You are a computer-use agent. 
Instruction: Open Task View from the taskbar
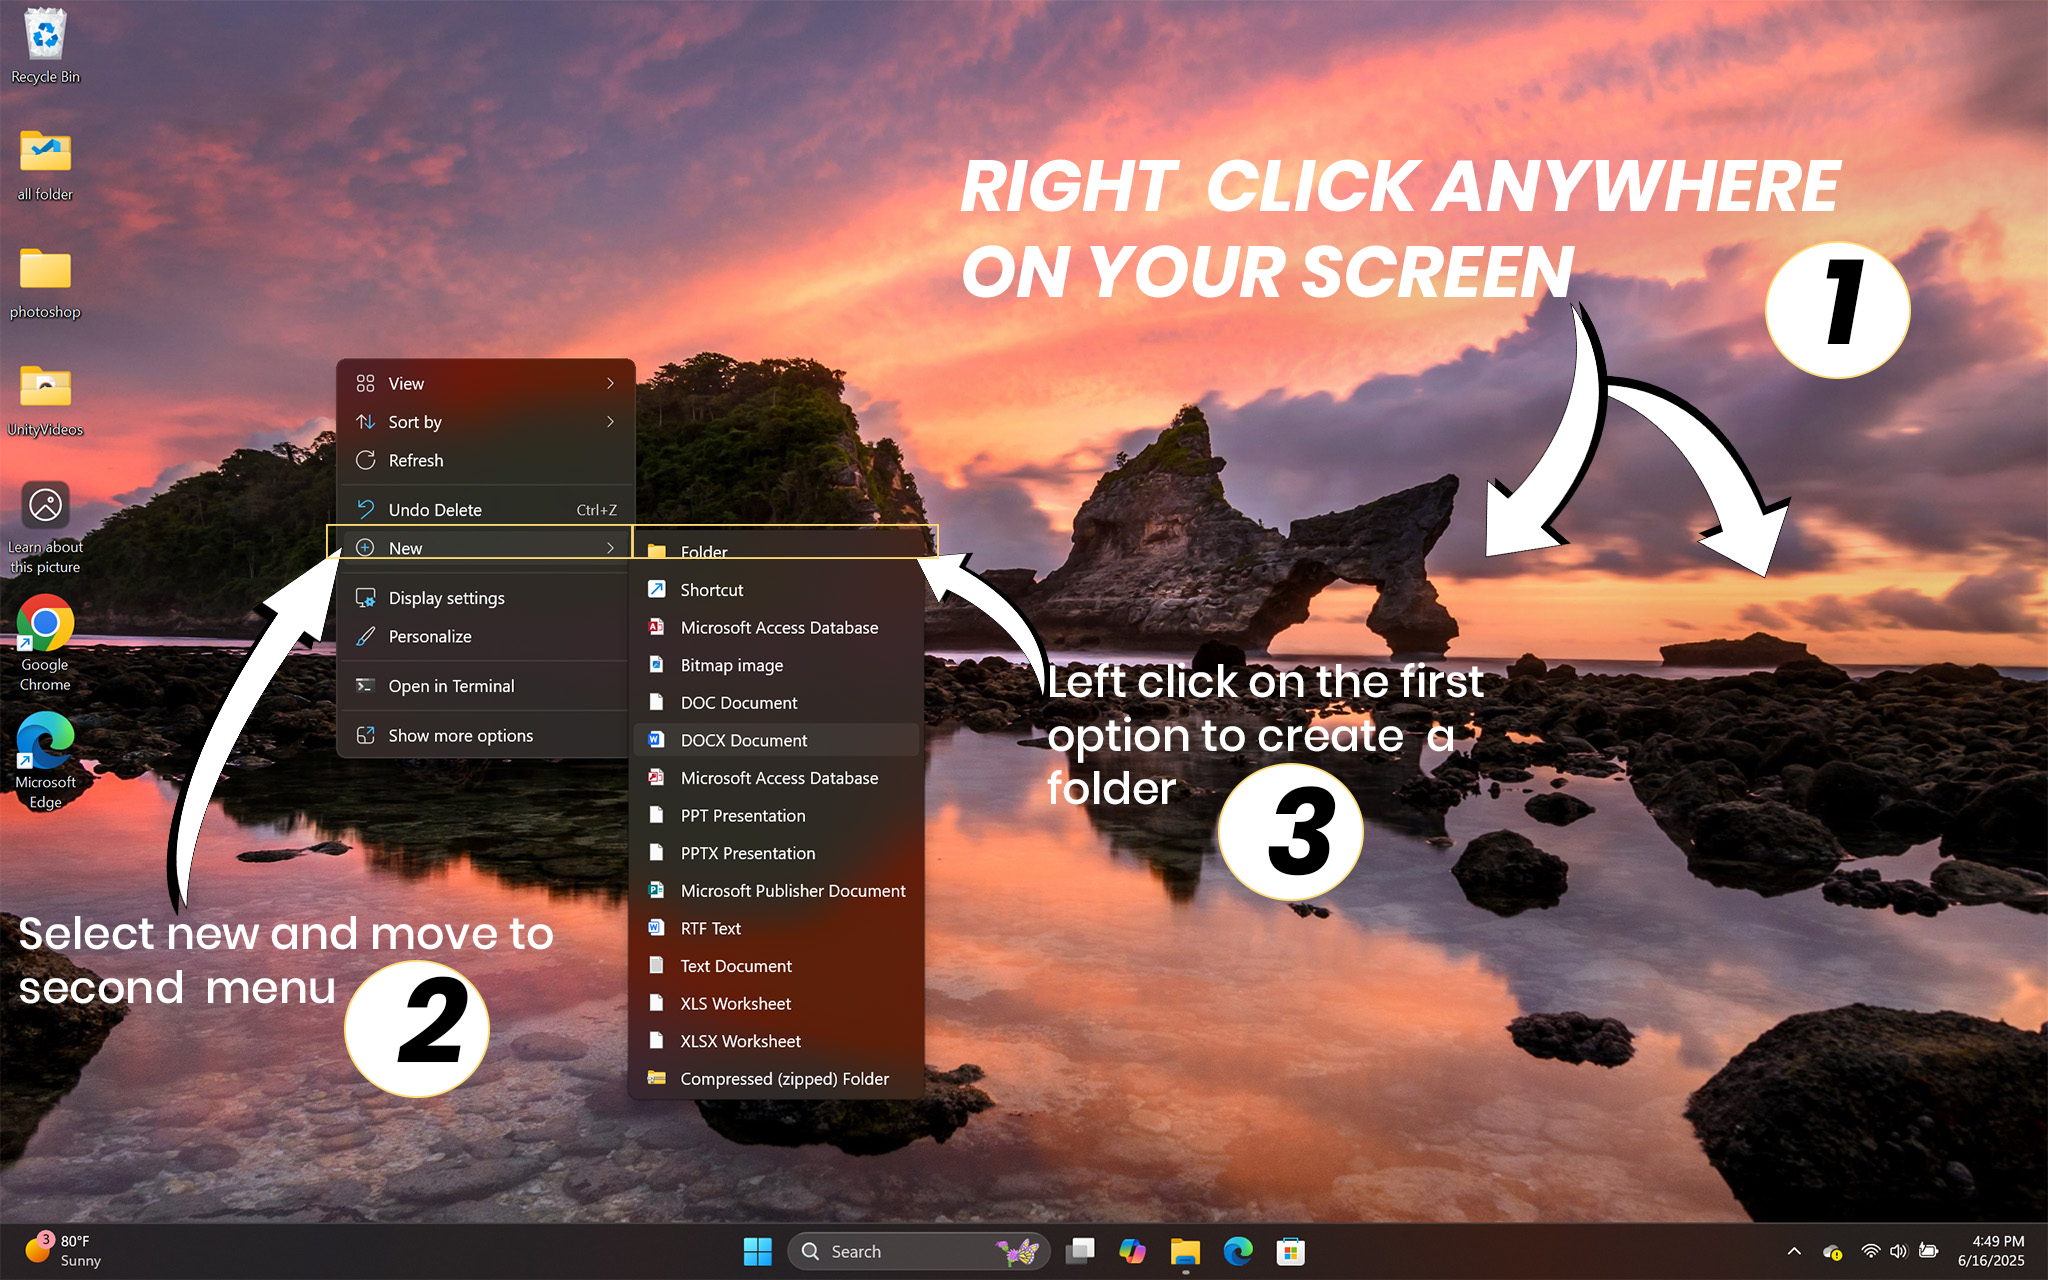pos(1080,1251)
